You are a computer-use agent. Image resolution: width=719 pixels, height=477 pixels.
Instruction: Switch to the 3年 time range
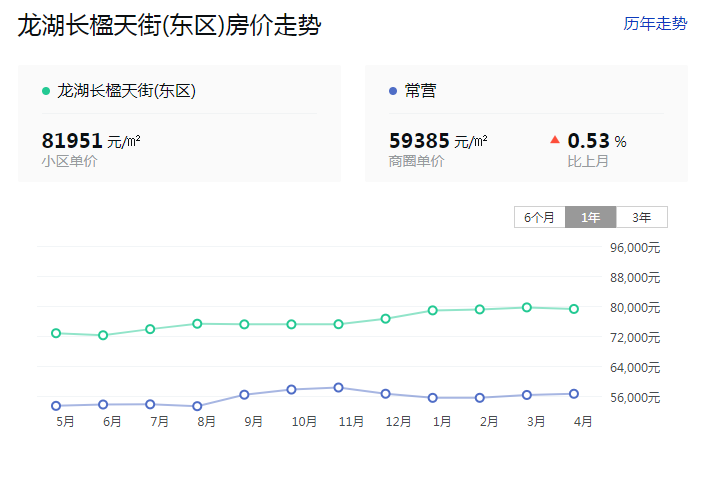pos(641,217)
